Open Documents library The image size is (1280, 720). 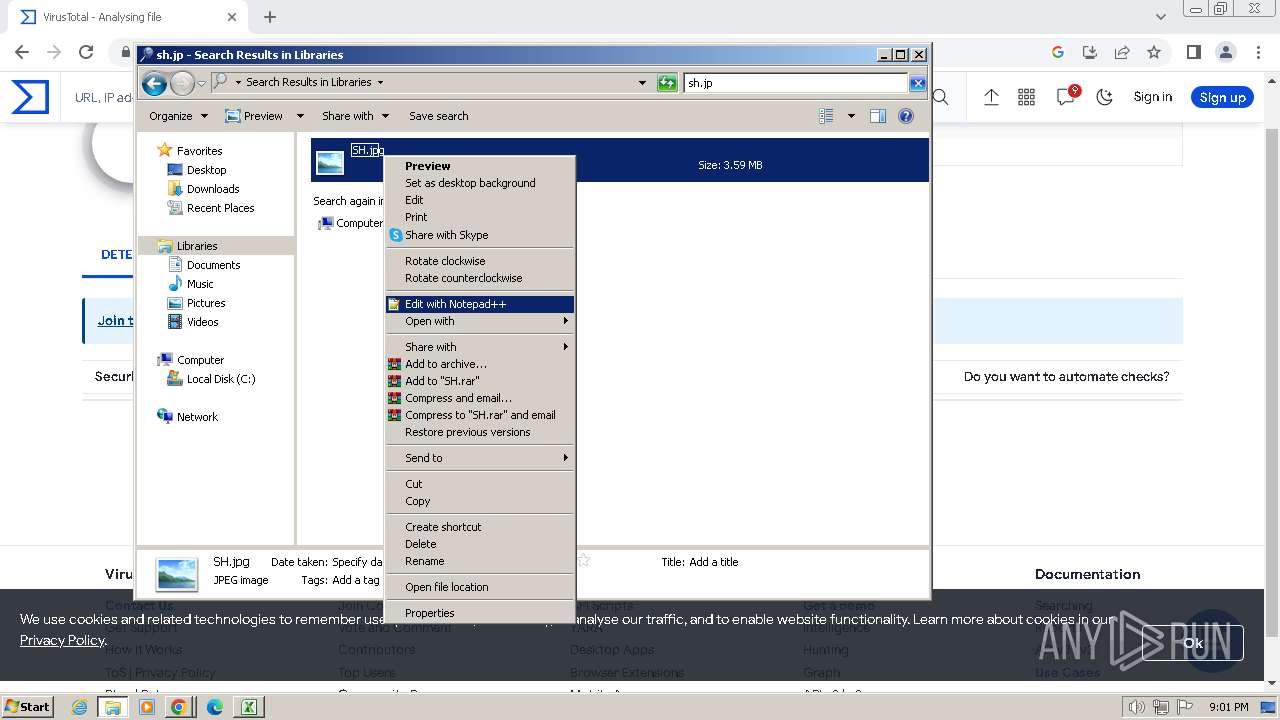(x=213, y=265)
